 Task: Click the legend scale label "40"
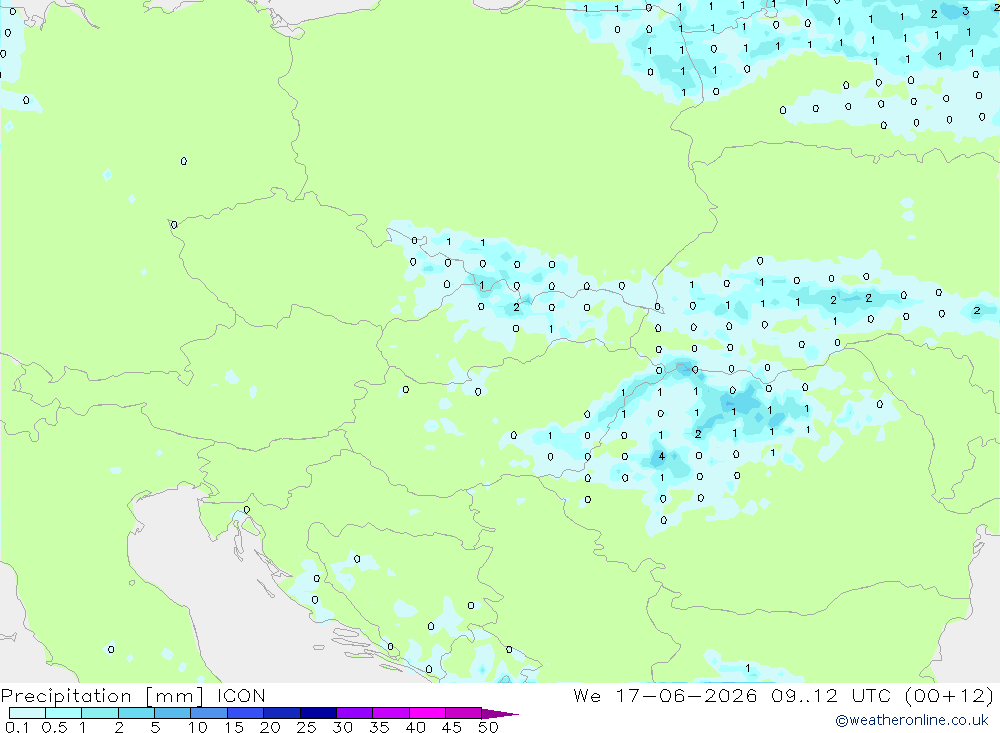coord(415,727)
